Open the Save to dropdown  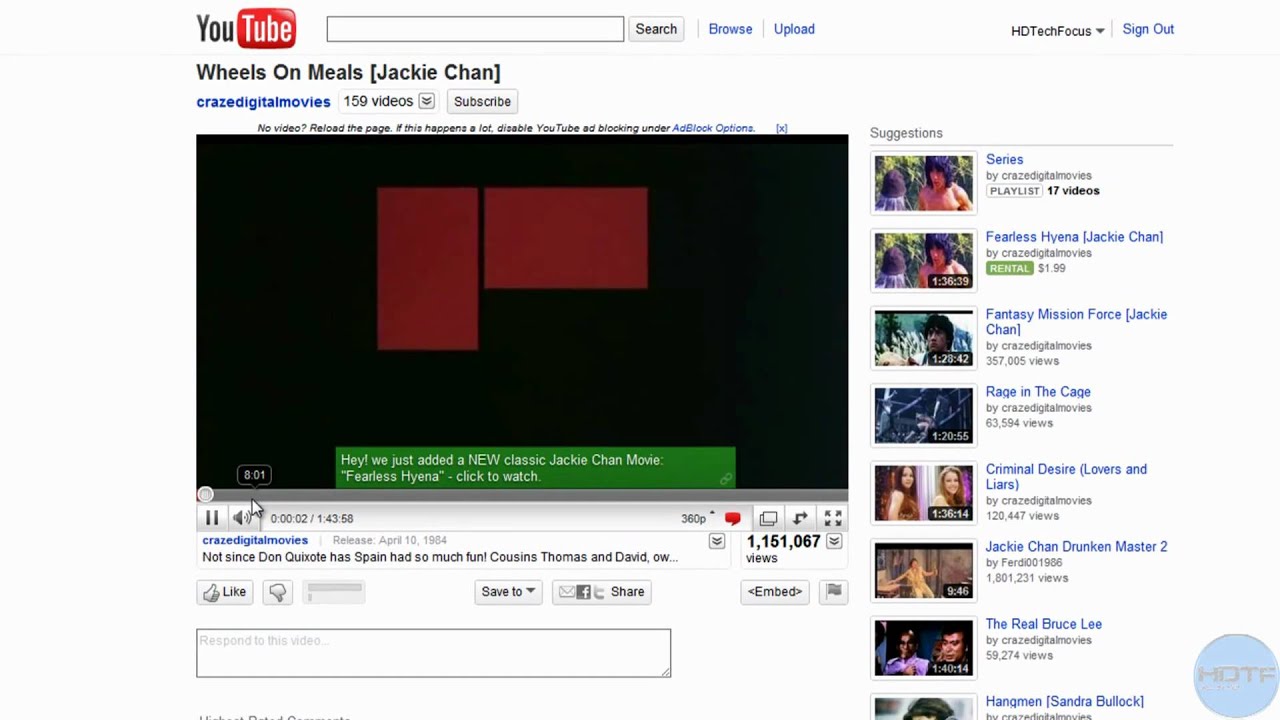coord(508,592)
